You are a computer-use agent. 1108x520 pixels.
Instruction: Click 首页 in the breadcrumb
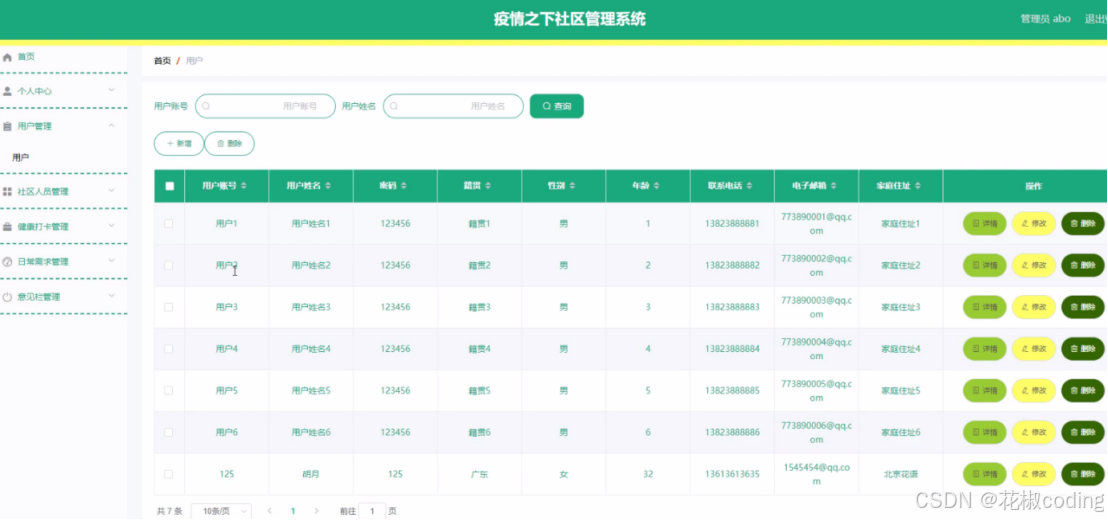point(163,61)
